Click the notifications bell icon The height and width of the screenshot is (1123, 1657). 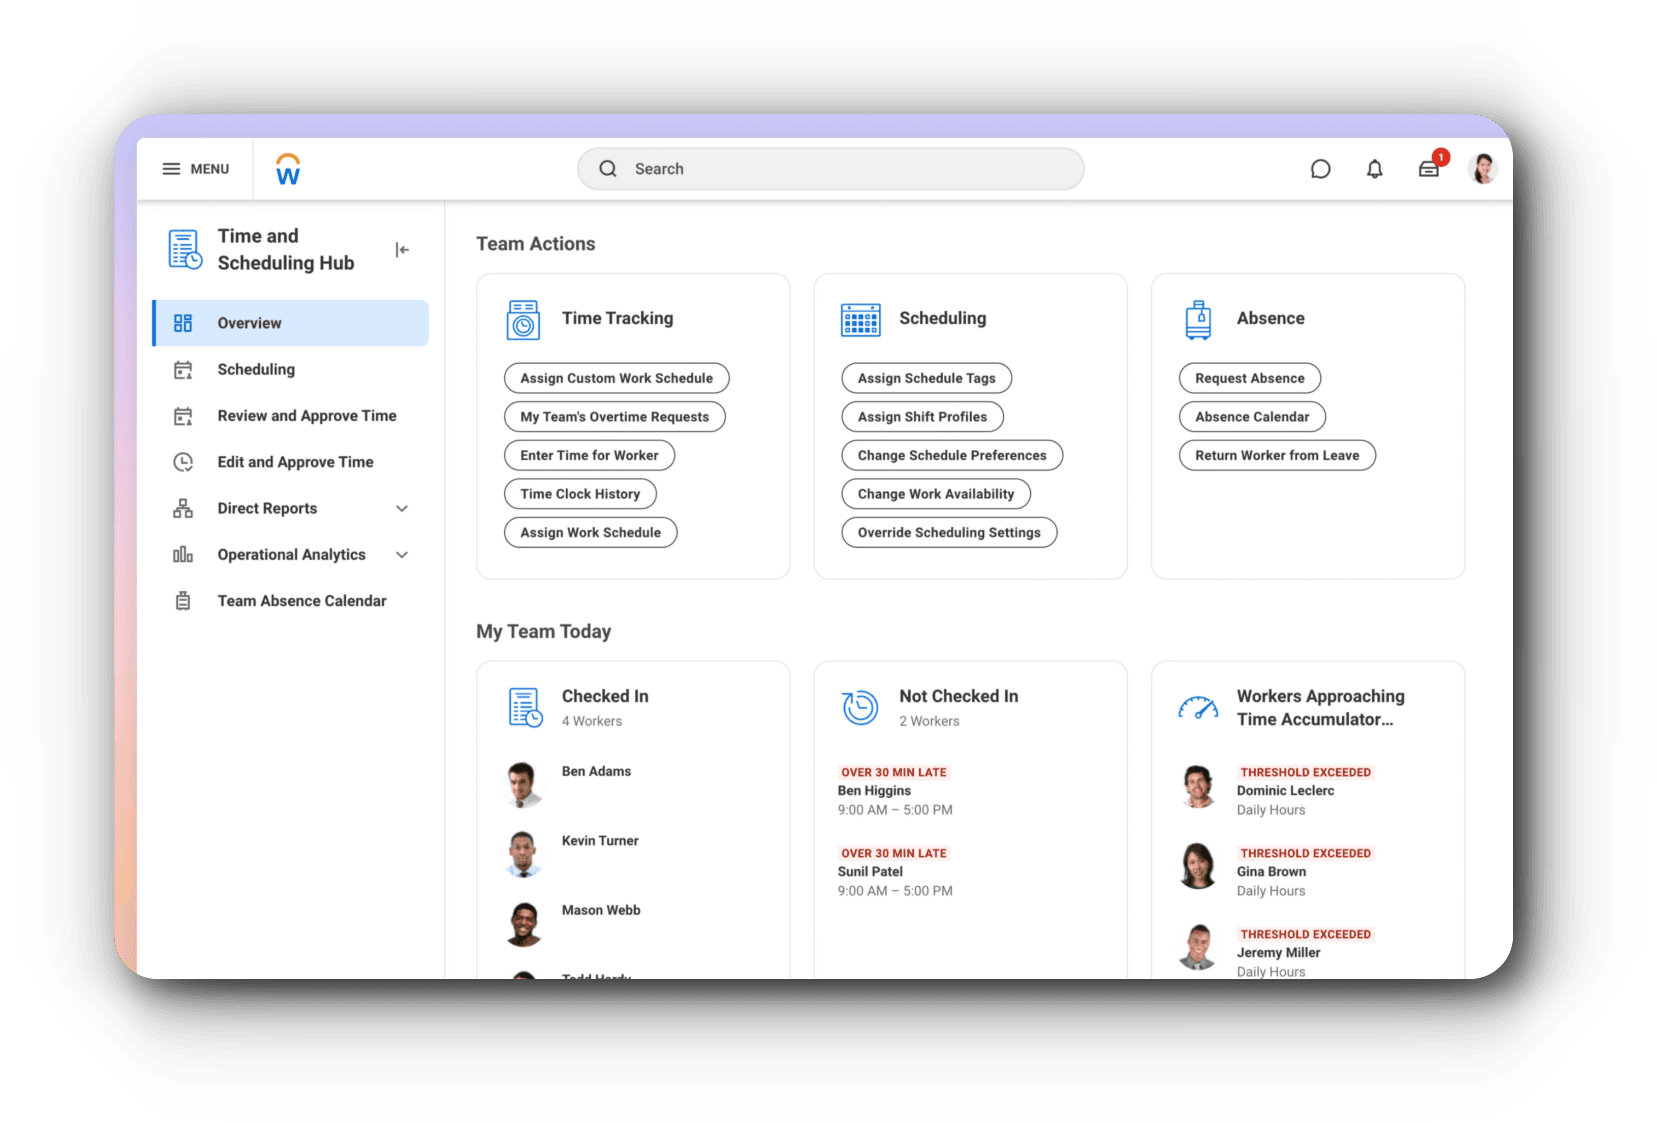(x=1375, y=169)
